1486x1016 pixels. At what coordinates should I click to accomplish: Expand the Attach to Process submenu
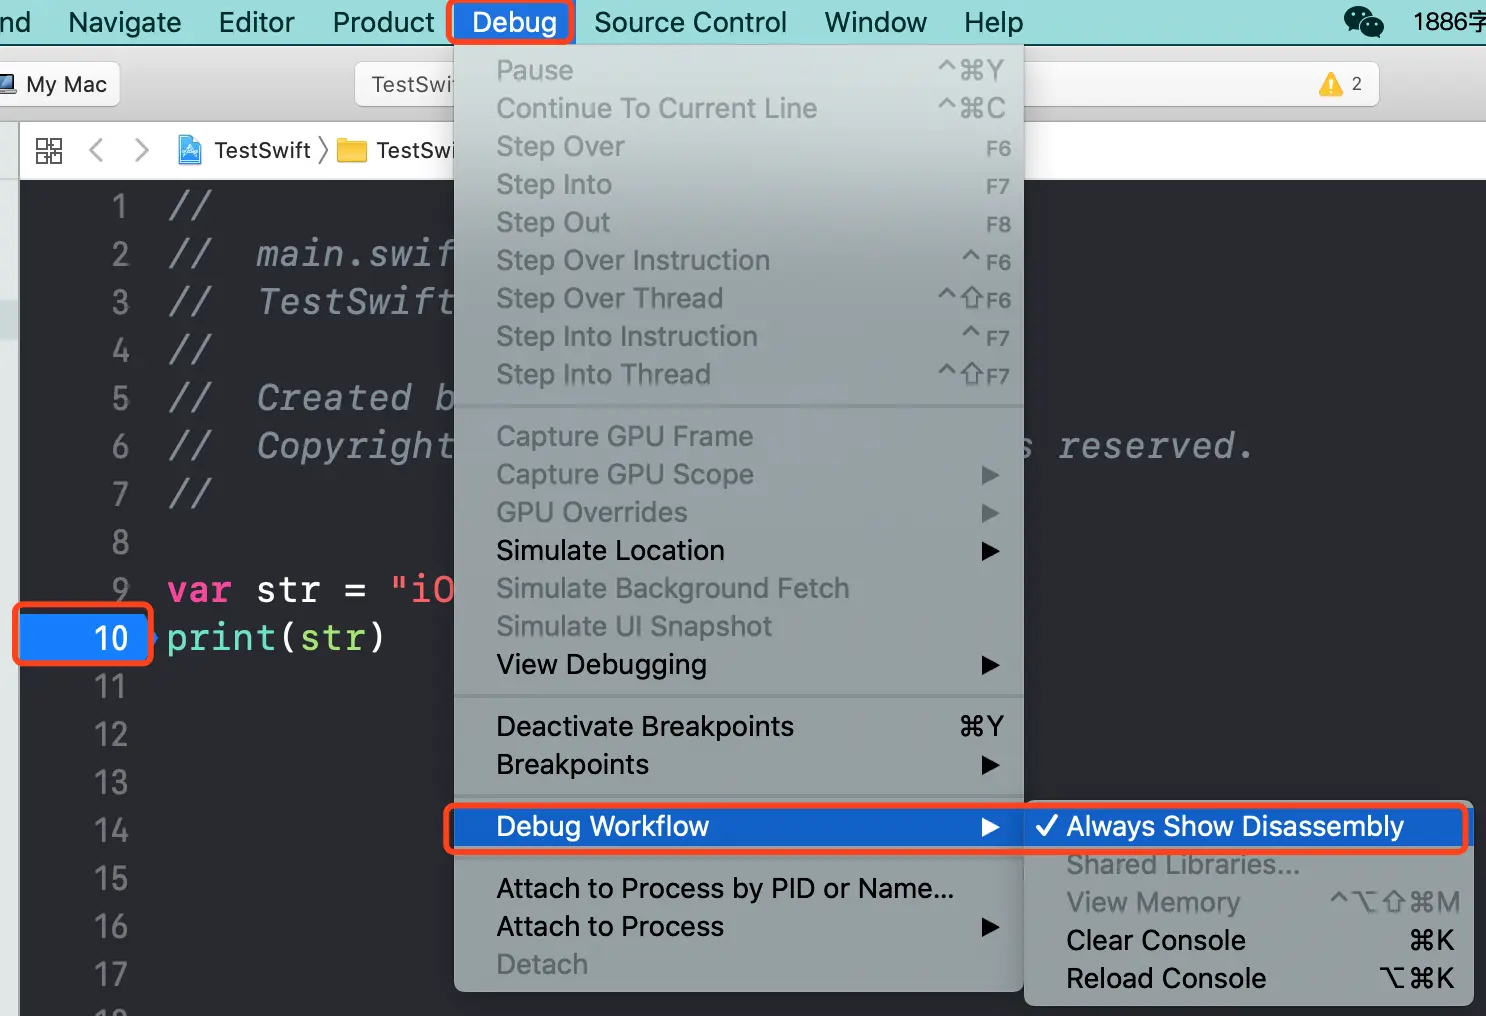click(738, 927)
